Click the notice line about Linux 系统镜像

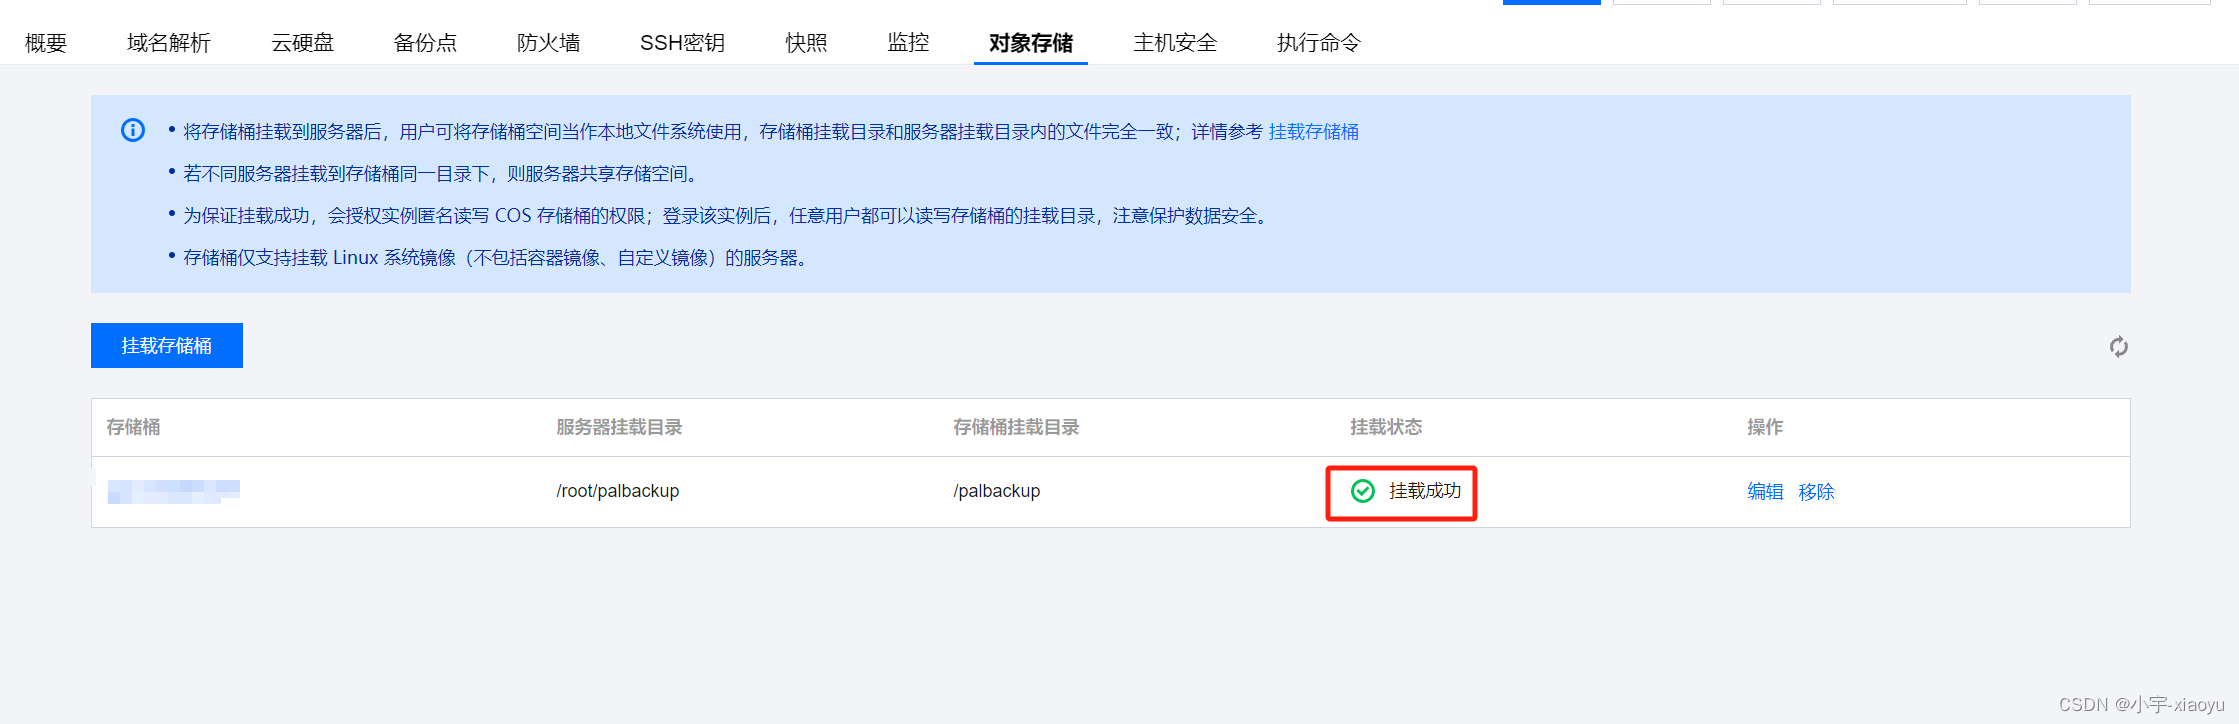click(497, 258)
